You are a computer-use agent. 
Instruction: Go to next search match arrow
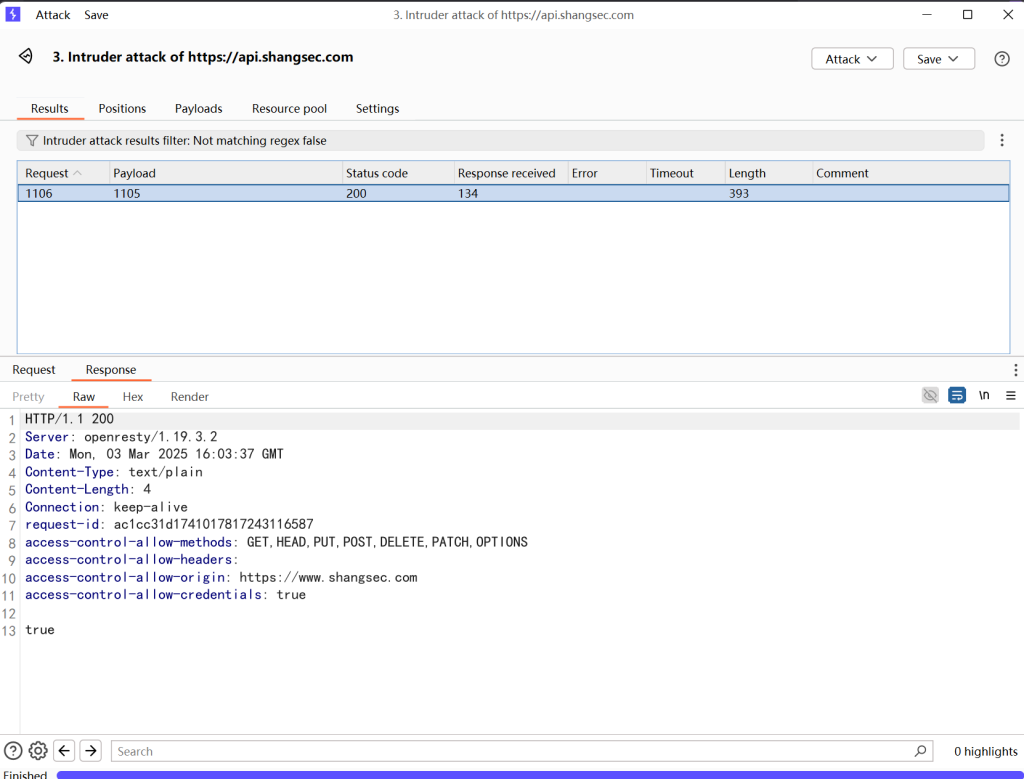point(91,751)
